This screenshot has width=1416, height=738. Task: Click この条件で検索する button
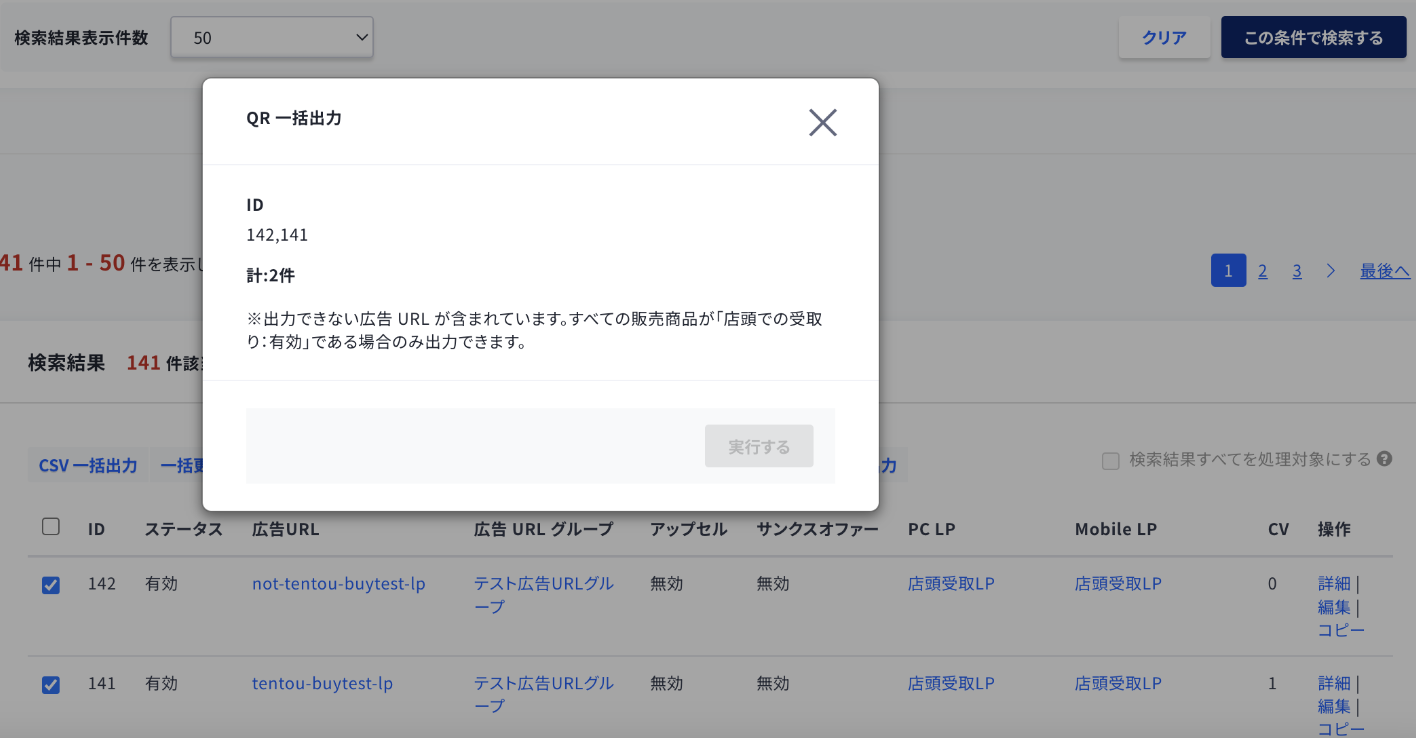[x=1313, y=38]
